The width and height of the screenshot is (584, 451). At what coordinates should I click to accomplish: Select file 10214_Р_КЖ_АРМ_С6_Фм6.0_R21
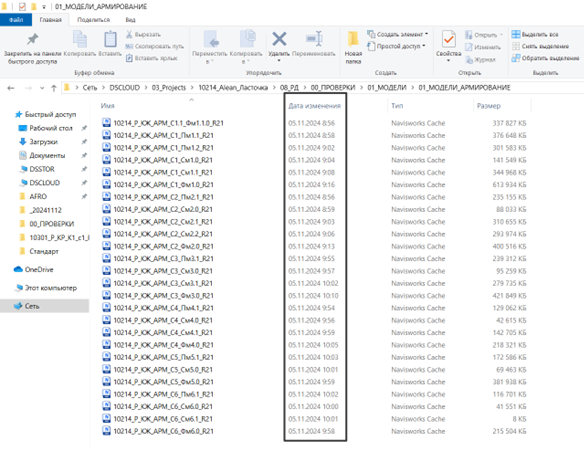click(x=164, y=431)
